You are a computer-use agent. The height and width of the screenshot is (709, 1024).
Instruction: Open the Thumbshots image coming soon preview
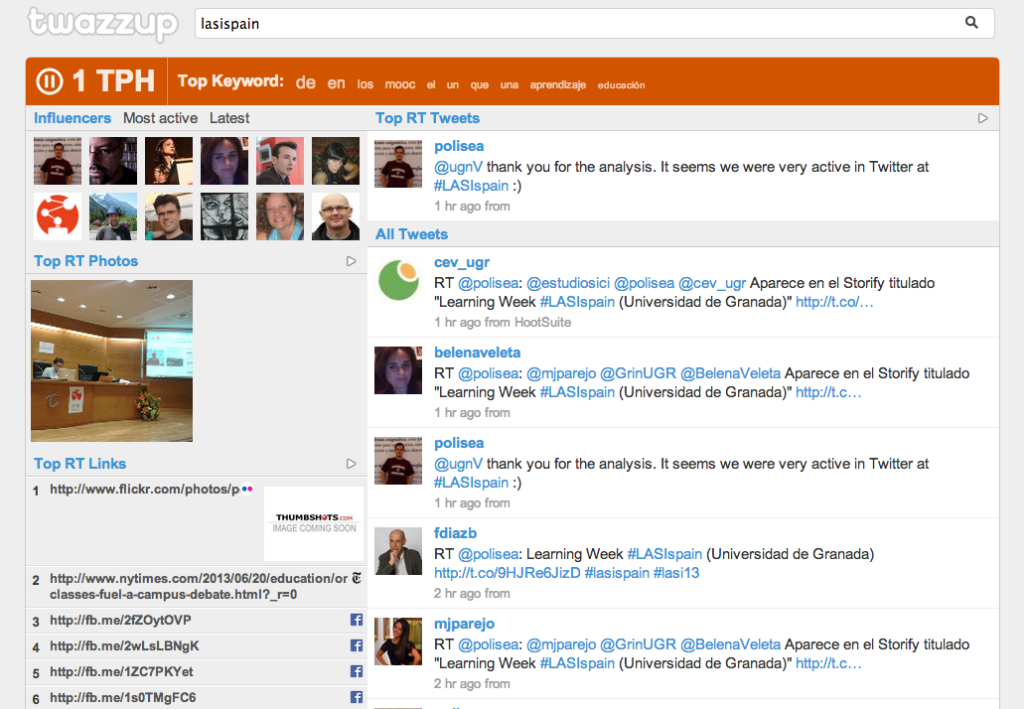click(314, 524)
